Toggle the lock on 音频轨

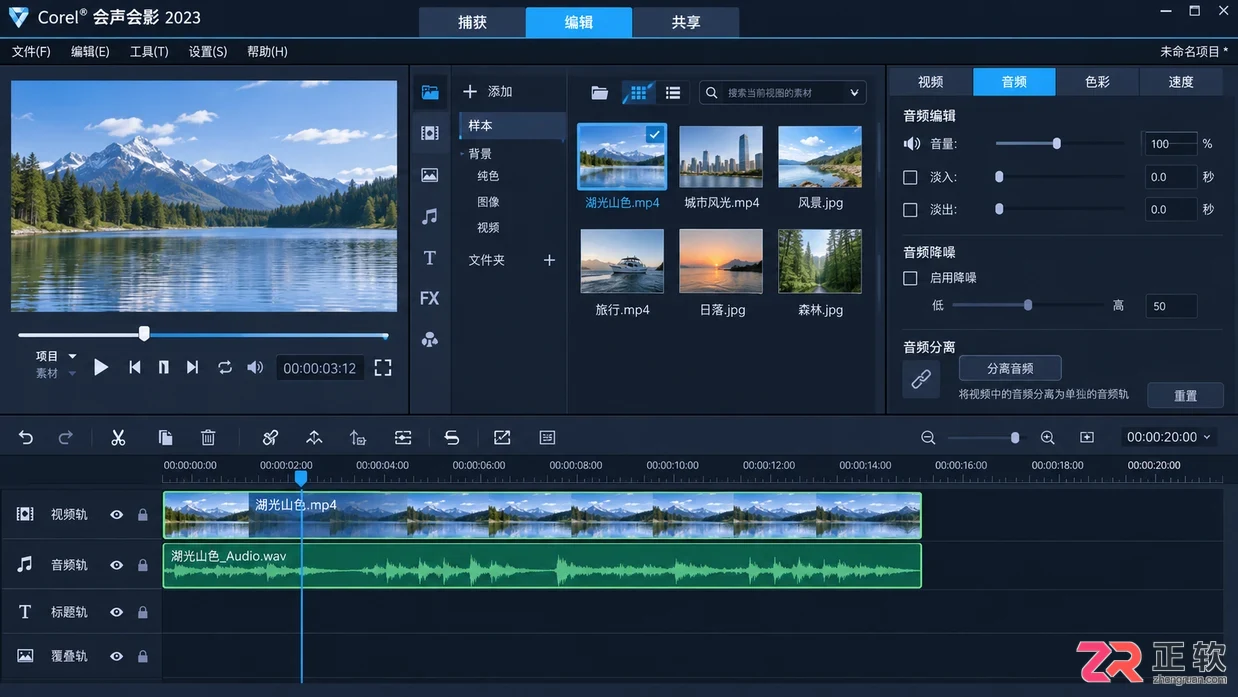[x=143, y=565]
